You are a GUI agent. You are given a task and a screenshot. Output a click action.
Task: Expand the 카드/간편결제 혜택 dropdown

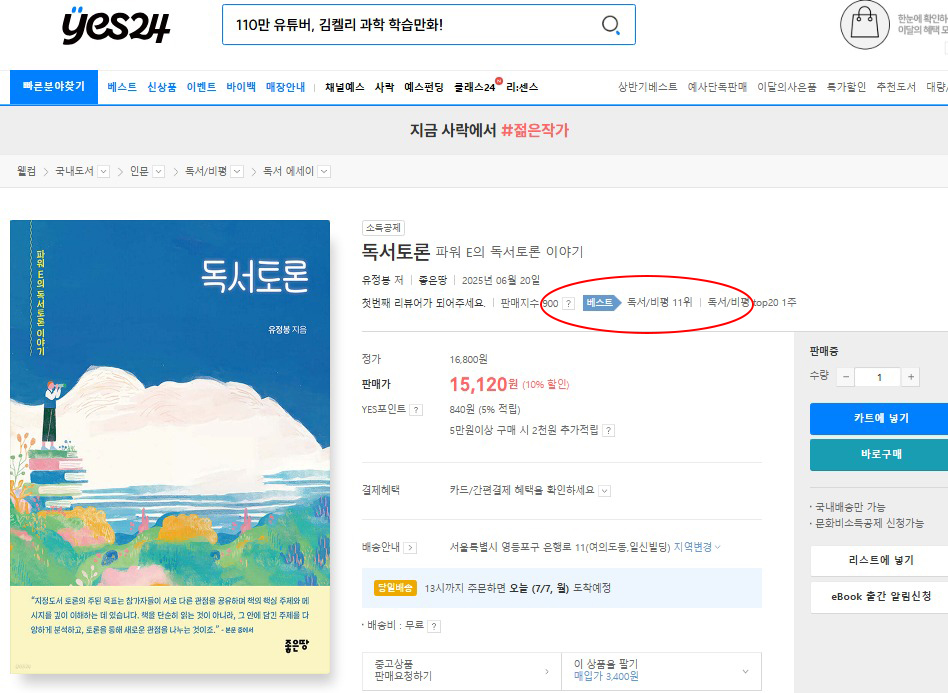(x=605, y=491)
